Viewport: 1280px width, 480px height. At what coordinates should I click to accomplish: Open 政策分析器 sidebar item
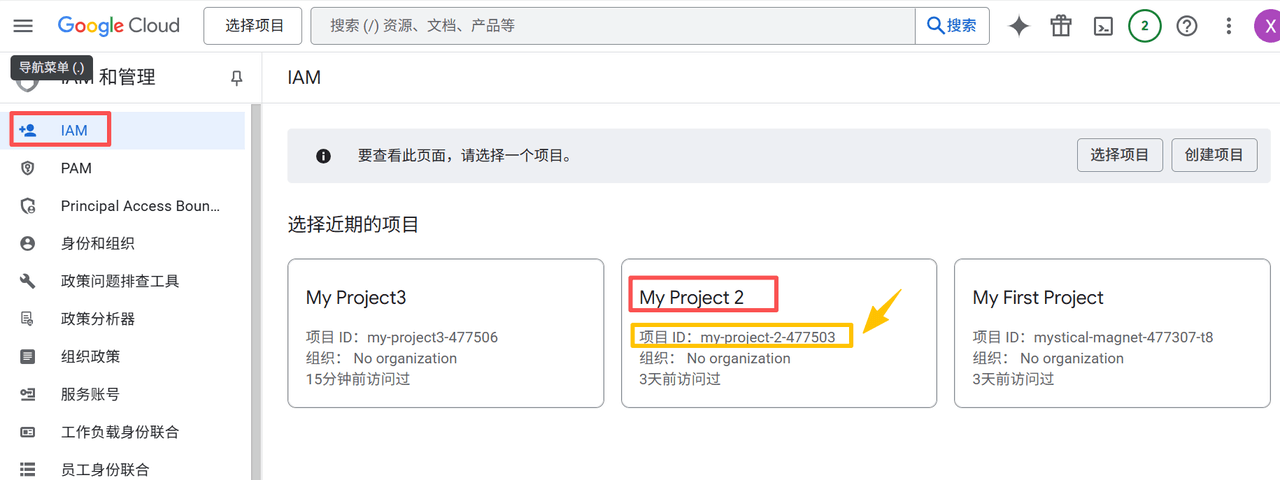point(97,319)
